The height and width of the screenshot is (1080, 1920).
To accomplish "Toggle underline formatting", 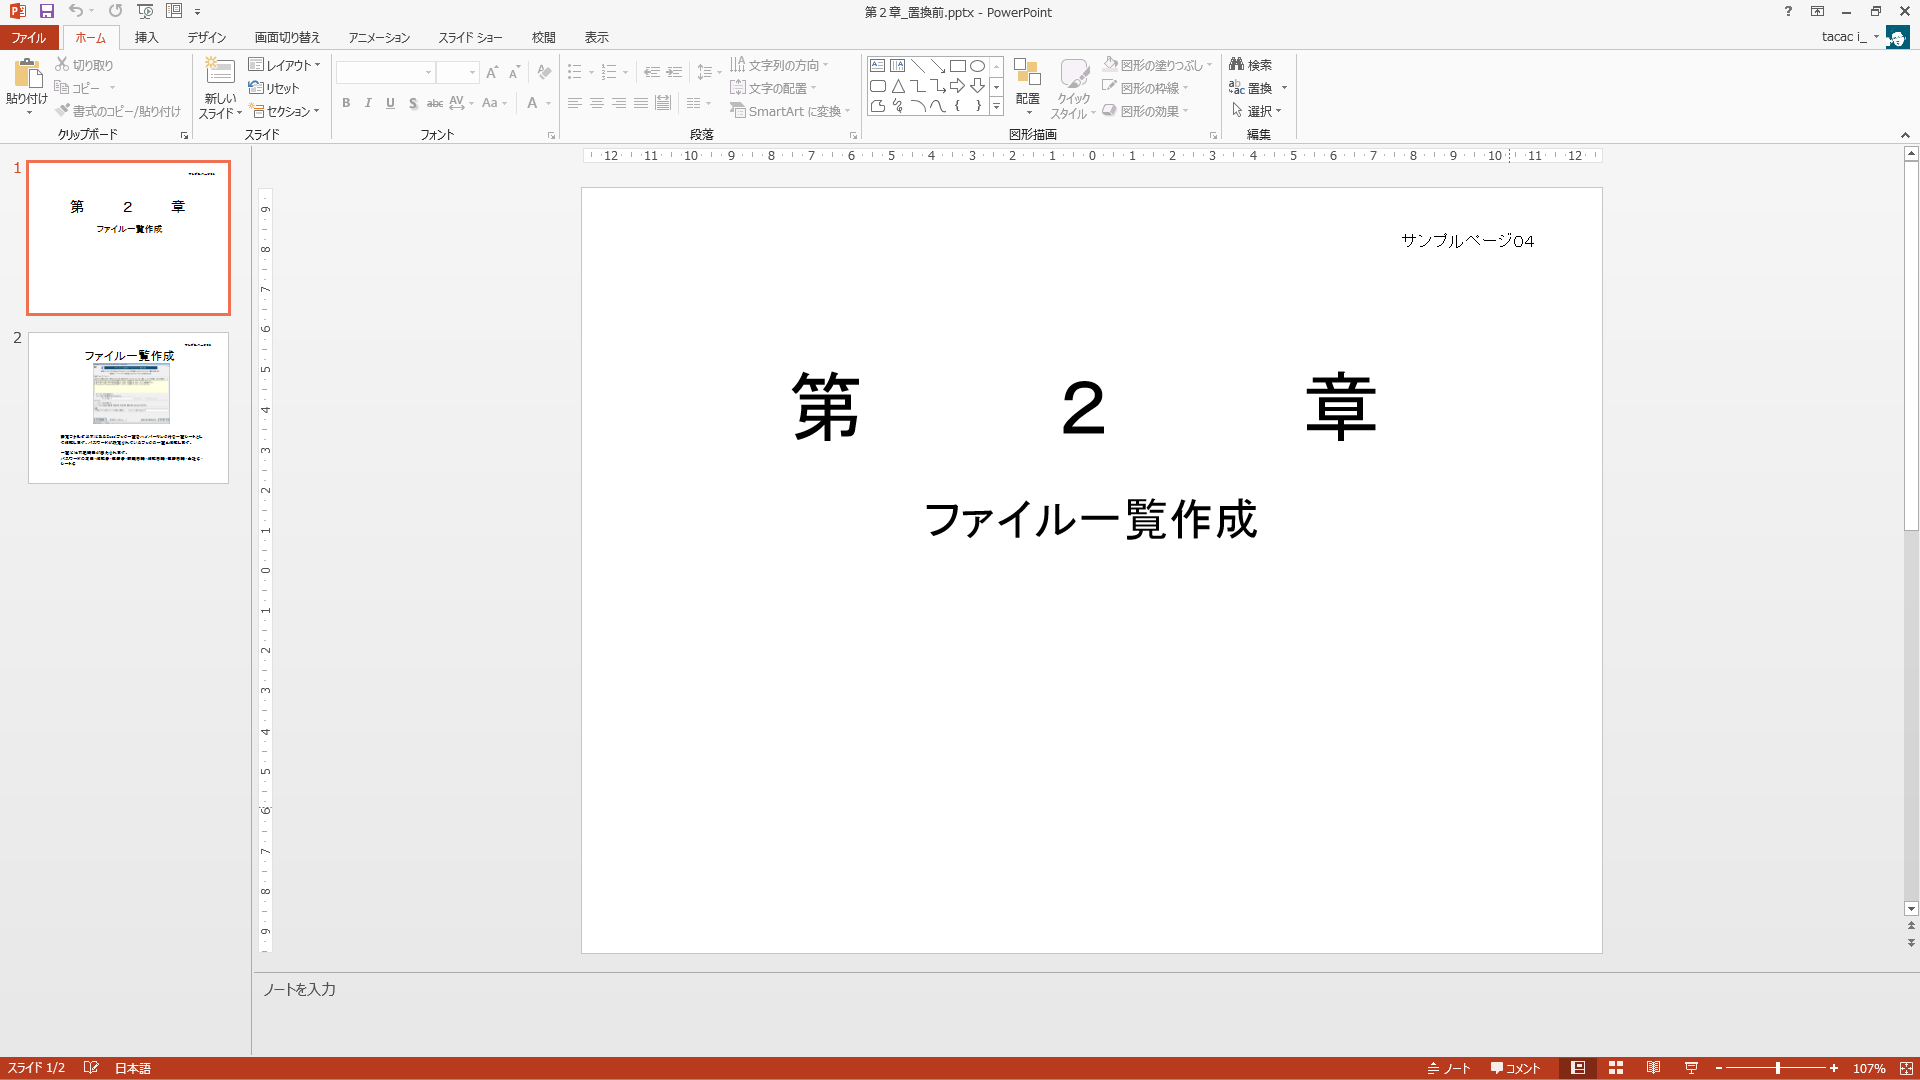I will pyautogui.click(x=390, y=102).
